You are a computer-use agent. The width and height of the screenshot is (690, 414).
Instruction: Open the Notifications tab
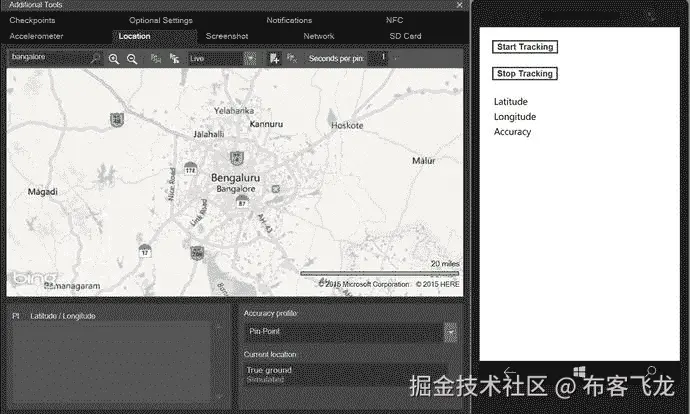point(289,20)
